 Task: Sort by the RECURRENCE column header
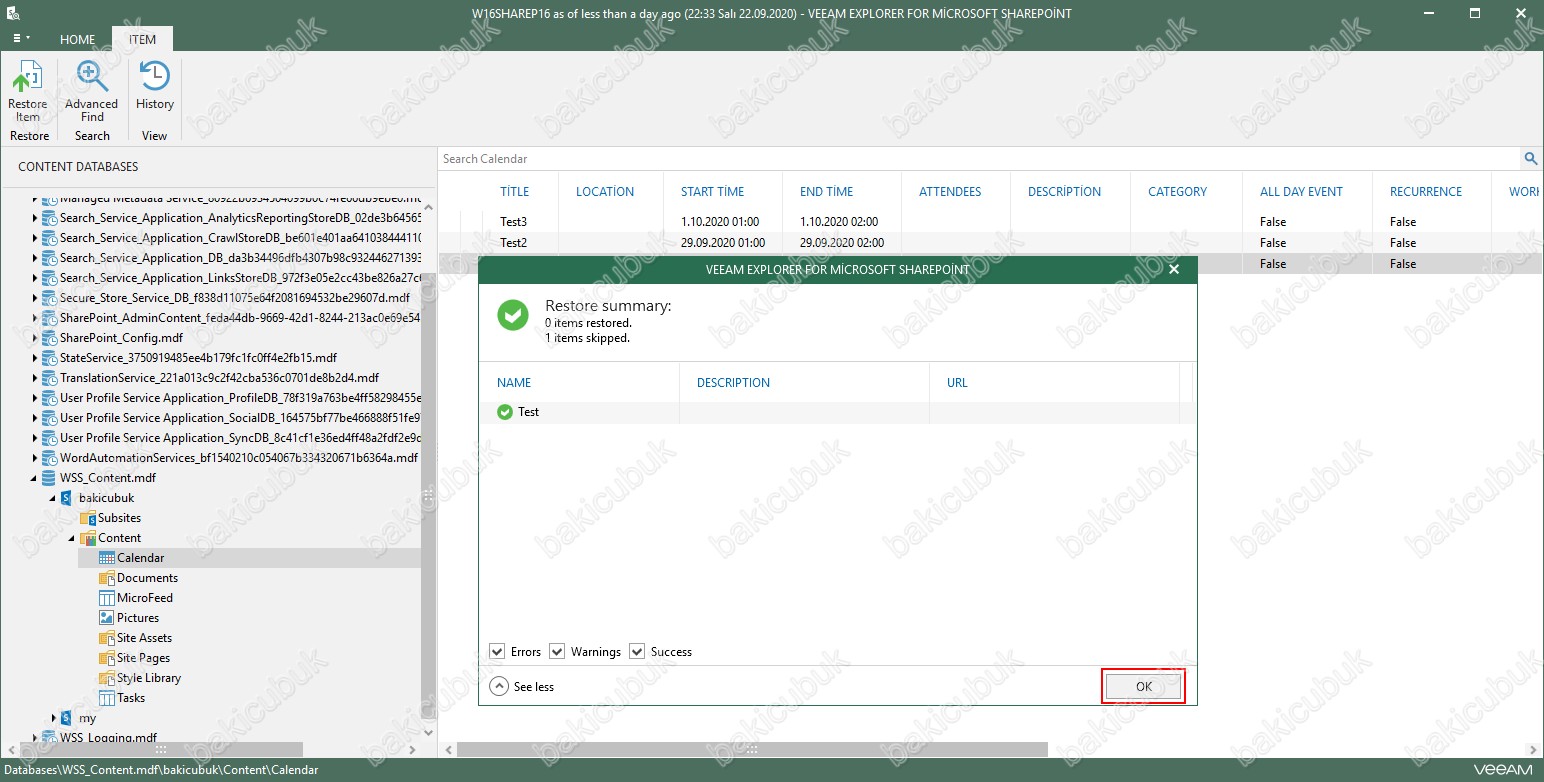click(x=1425, y=192)
